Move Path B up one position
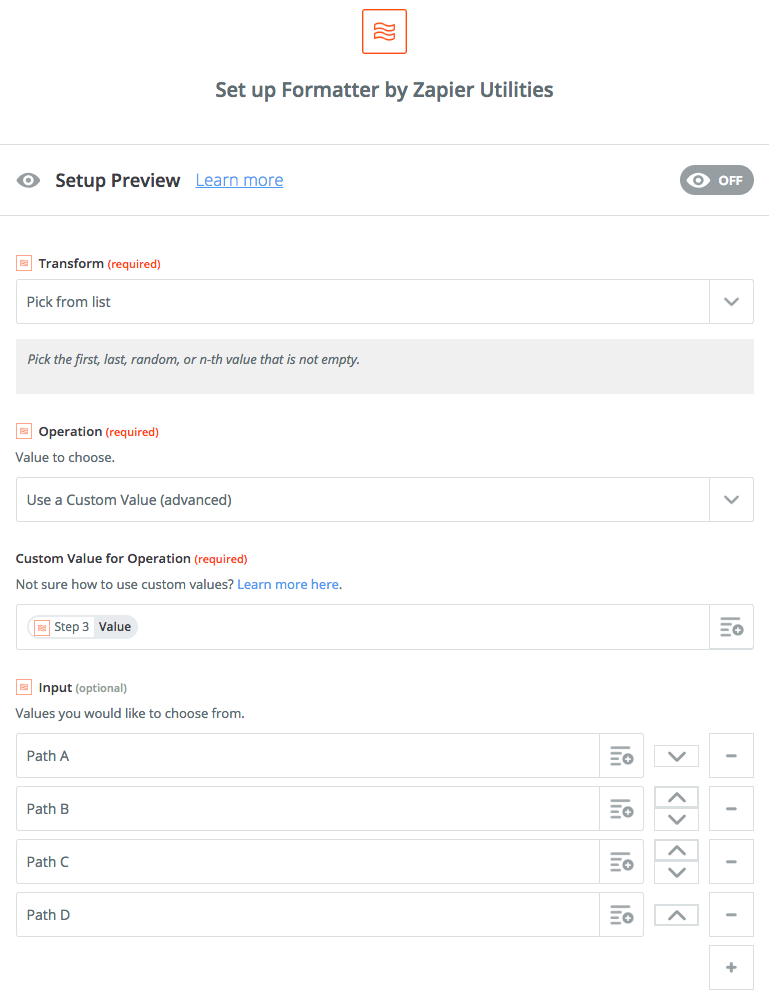This screenshot has height=1001, width=769. tap(676, 797)
